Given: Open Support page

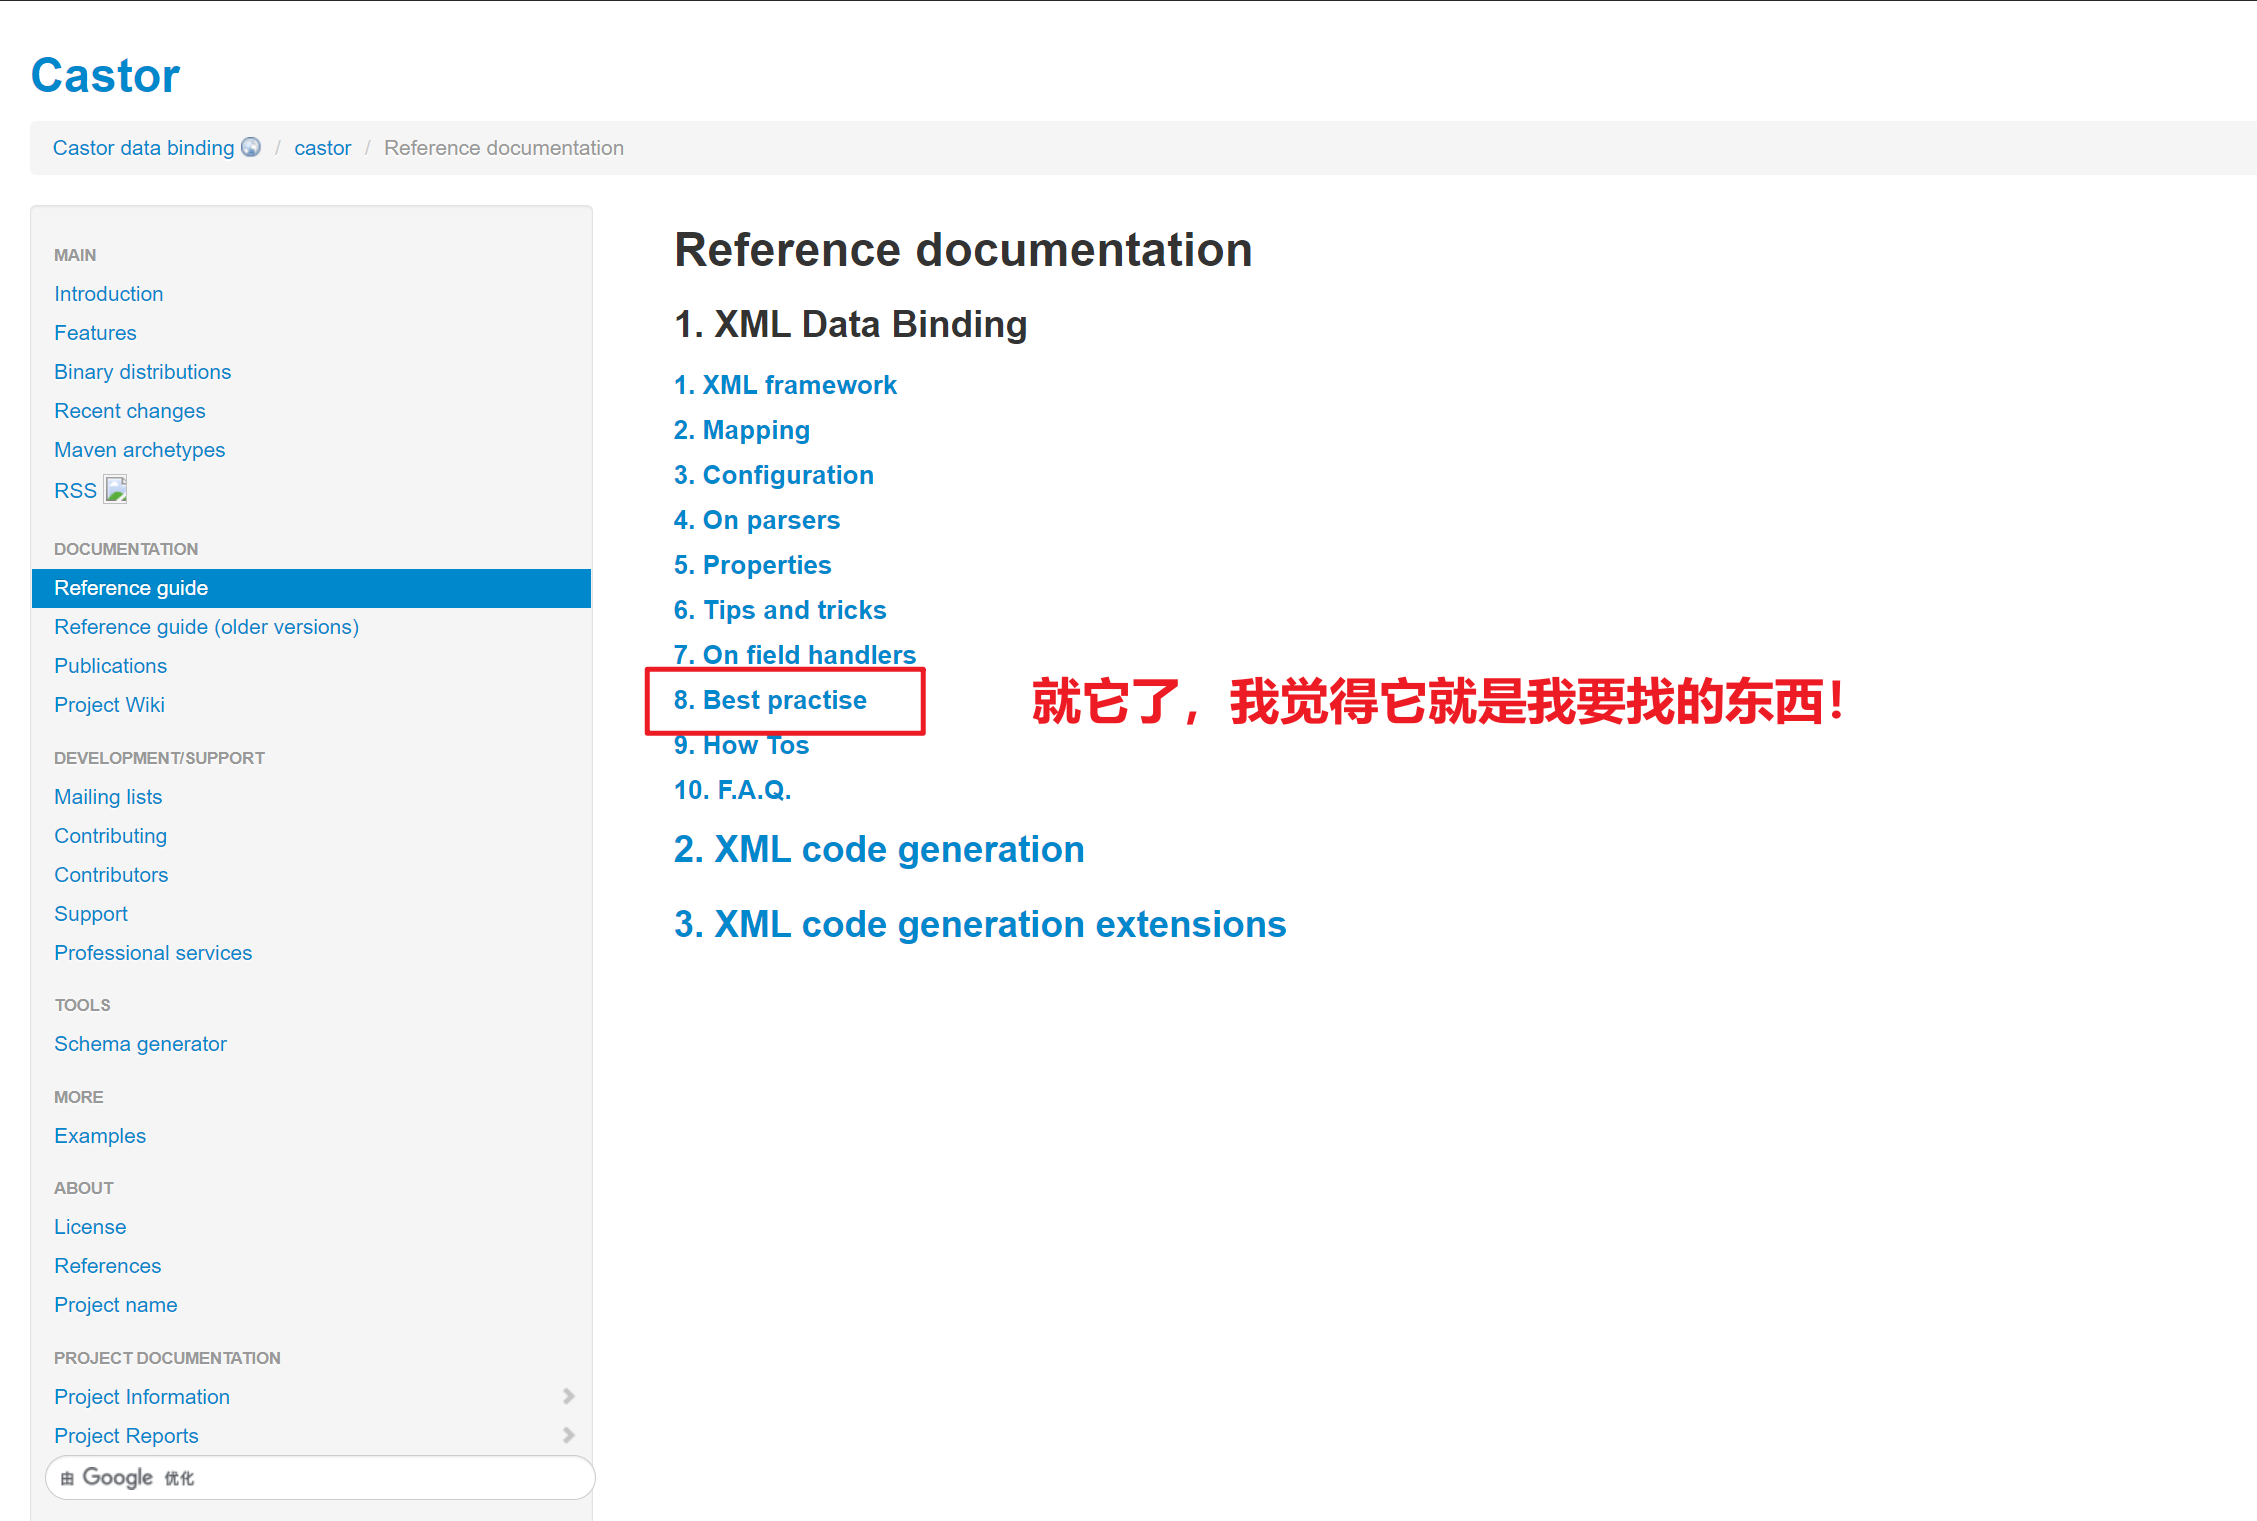Looking at the screenshot, I should pos(91,914).
